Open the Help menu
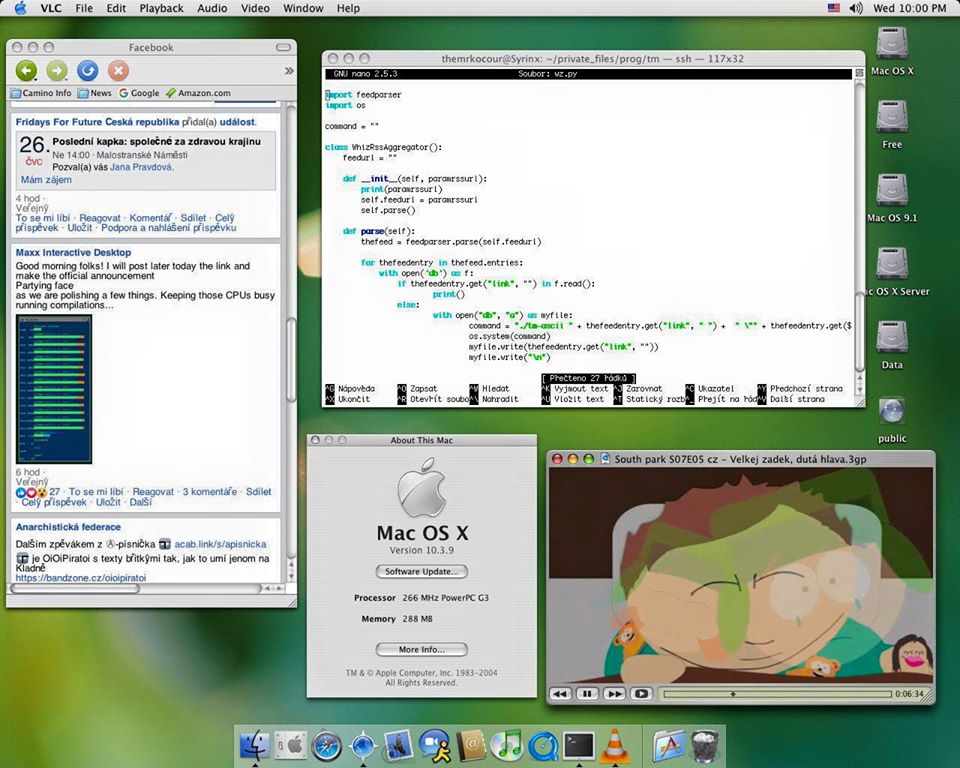 point(348,8)
